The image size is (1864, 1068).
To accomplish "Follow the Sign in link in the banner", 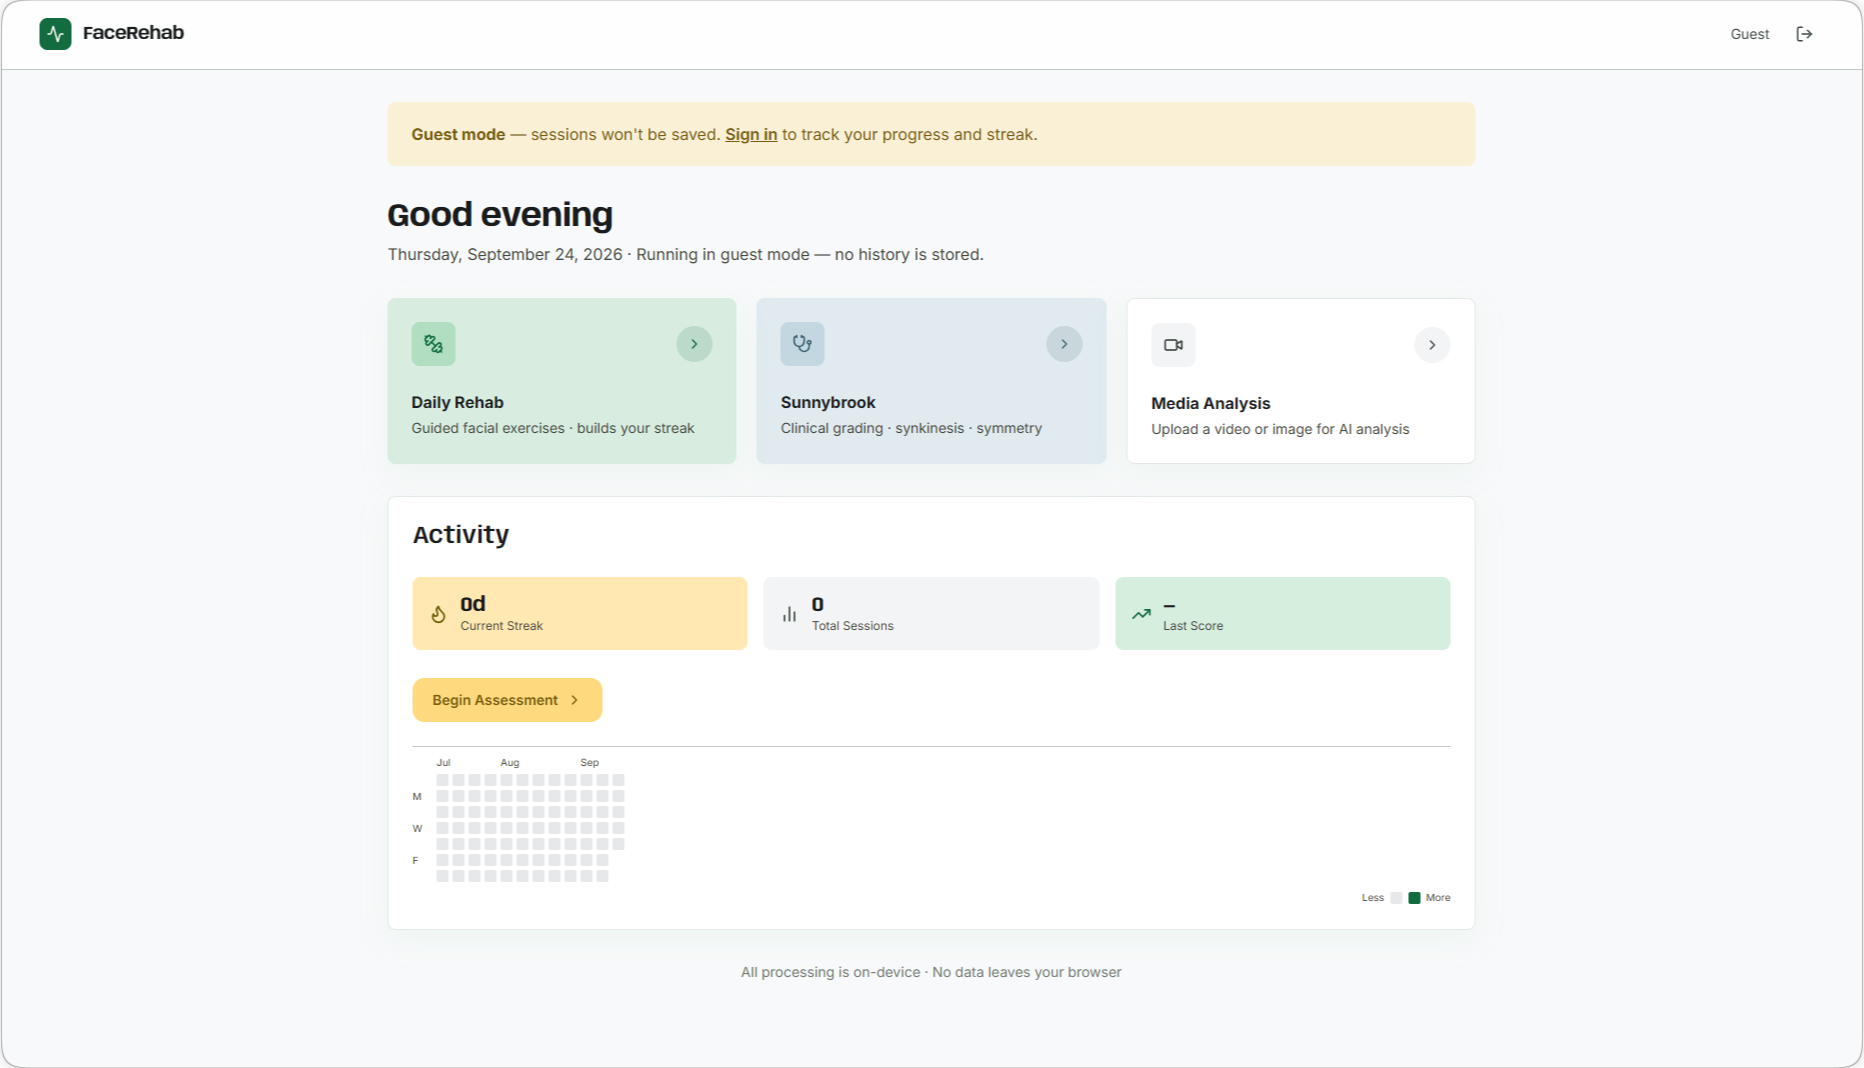I will [x=750, y=134].
